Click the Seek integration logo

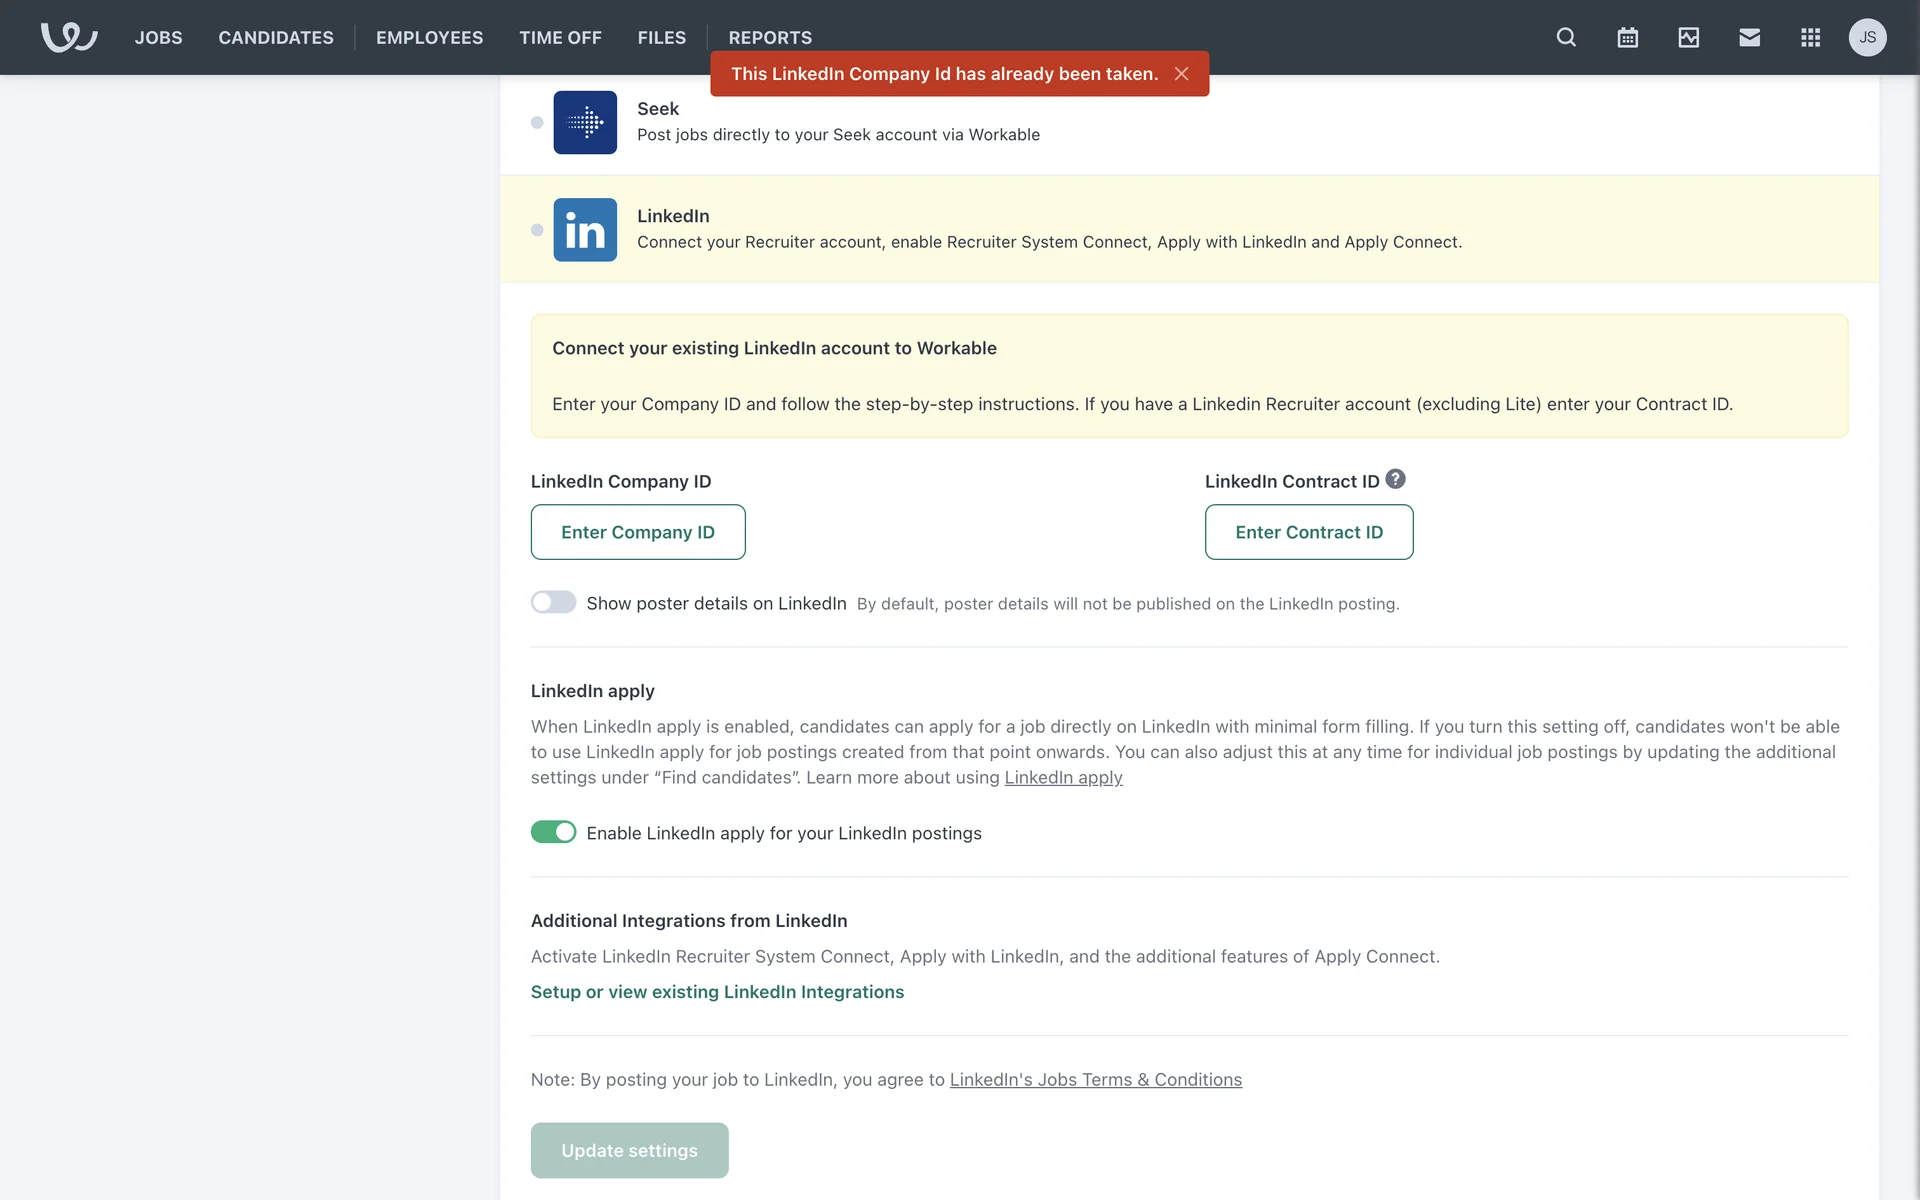(x=585, y=122)
